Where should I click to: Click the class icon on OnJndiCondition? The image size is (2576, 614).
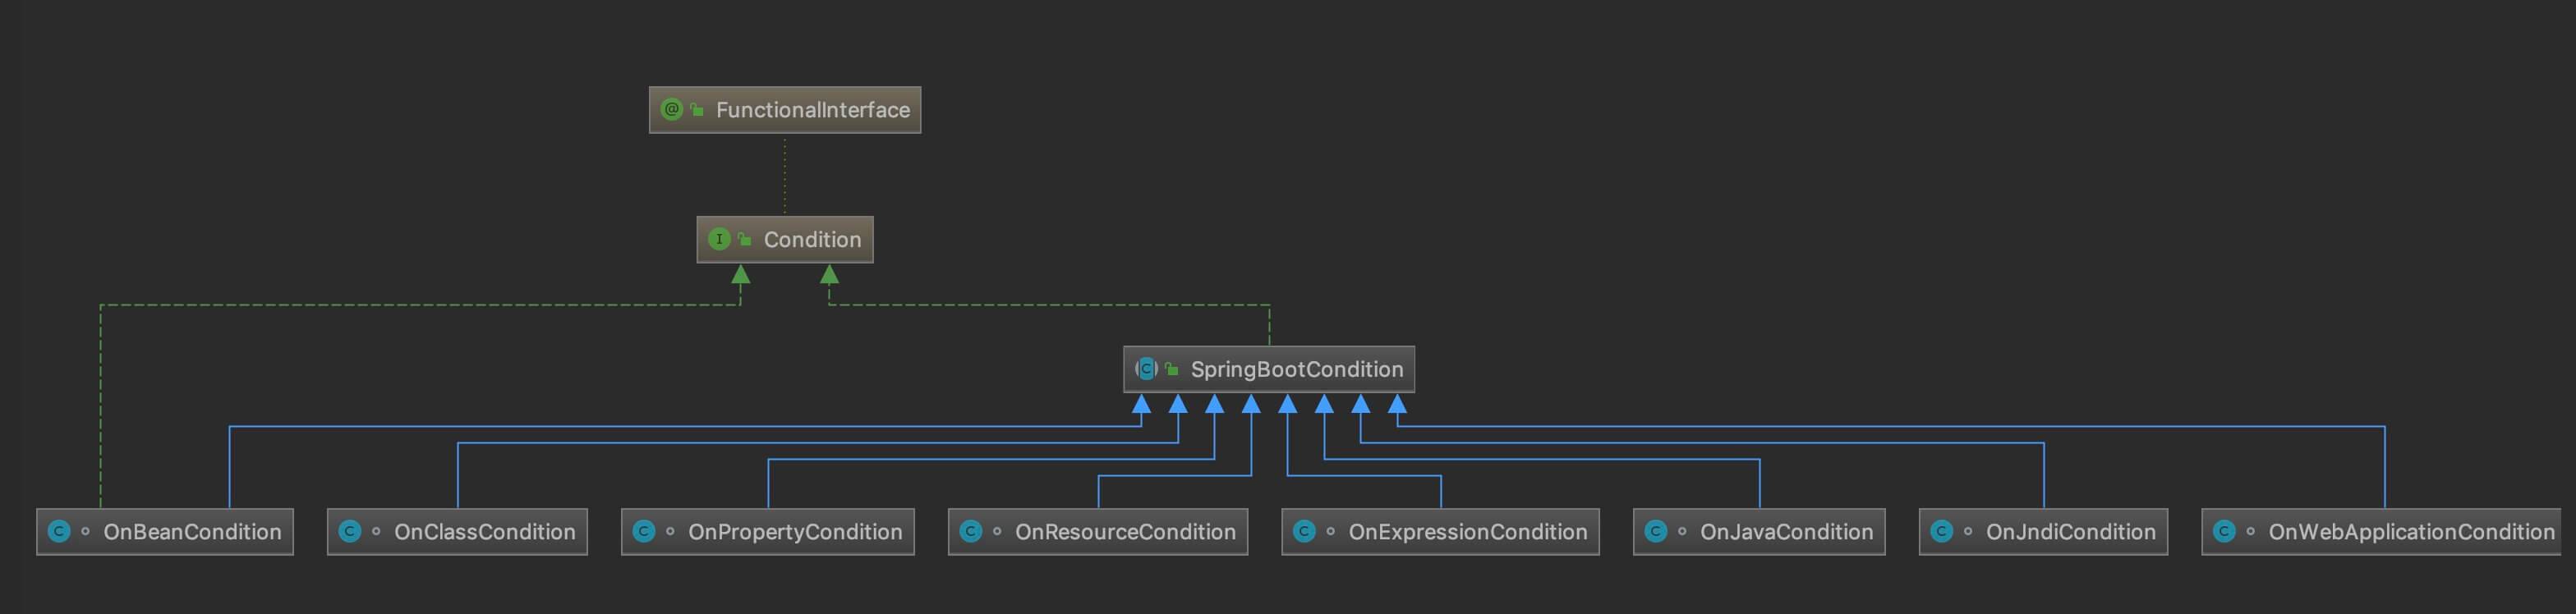pyautogui.click(x=1942, y=531)
